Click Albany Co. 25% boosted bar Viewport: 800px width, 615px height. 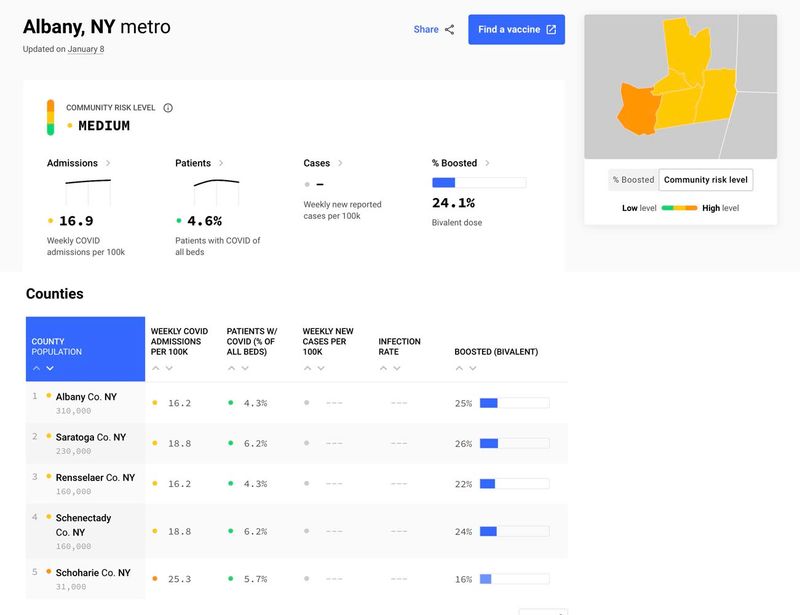coord(514,403)
